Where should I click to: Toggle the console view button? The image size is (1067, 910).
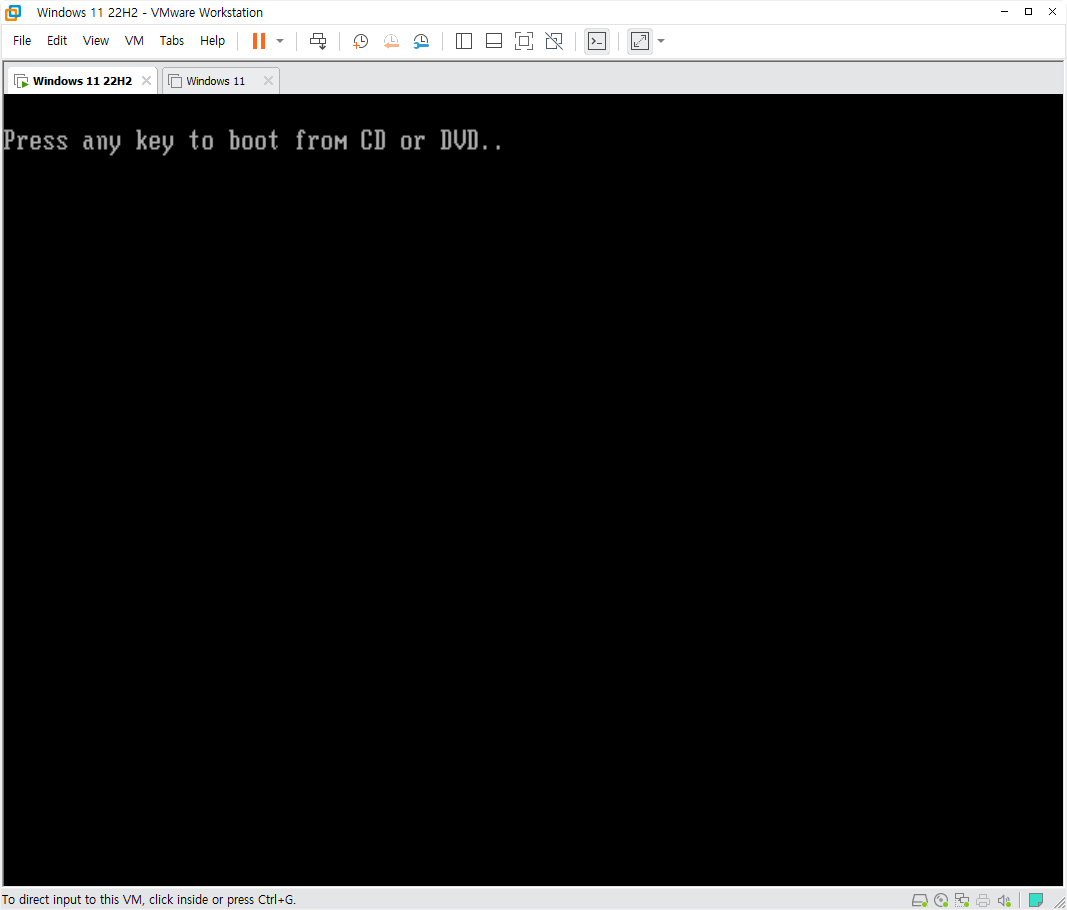pyautogui.click(x=597, y=41)
